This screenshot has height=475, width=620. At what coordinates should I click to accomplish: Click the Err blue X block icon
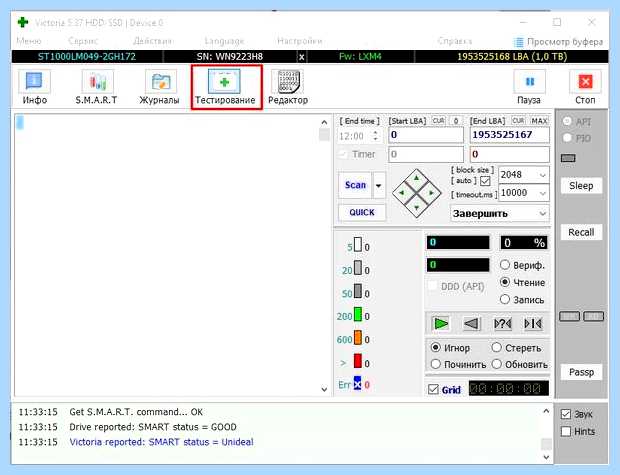click(357, 383)
